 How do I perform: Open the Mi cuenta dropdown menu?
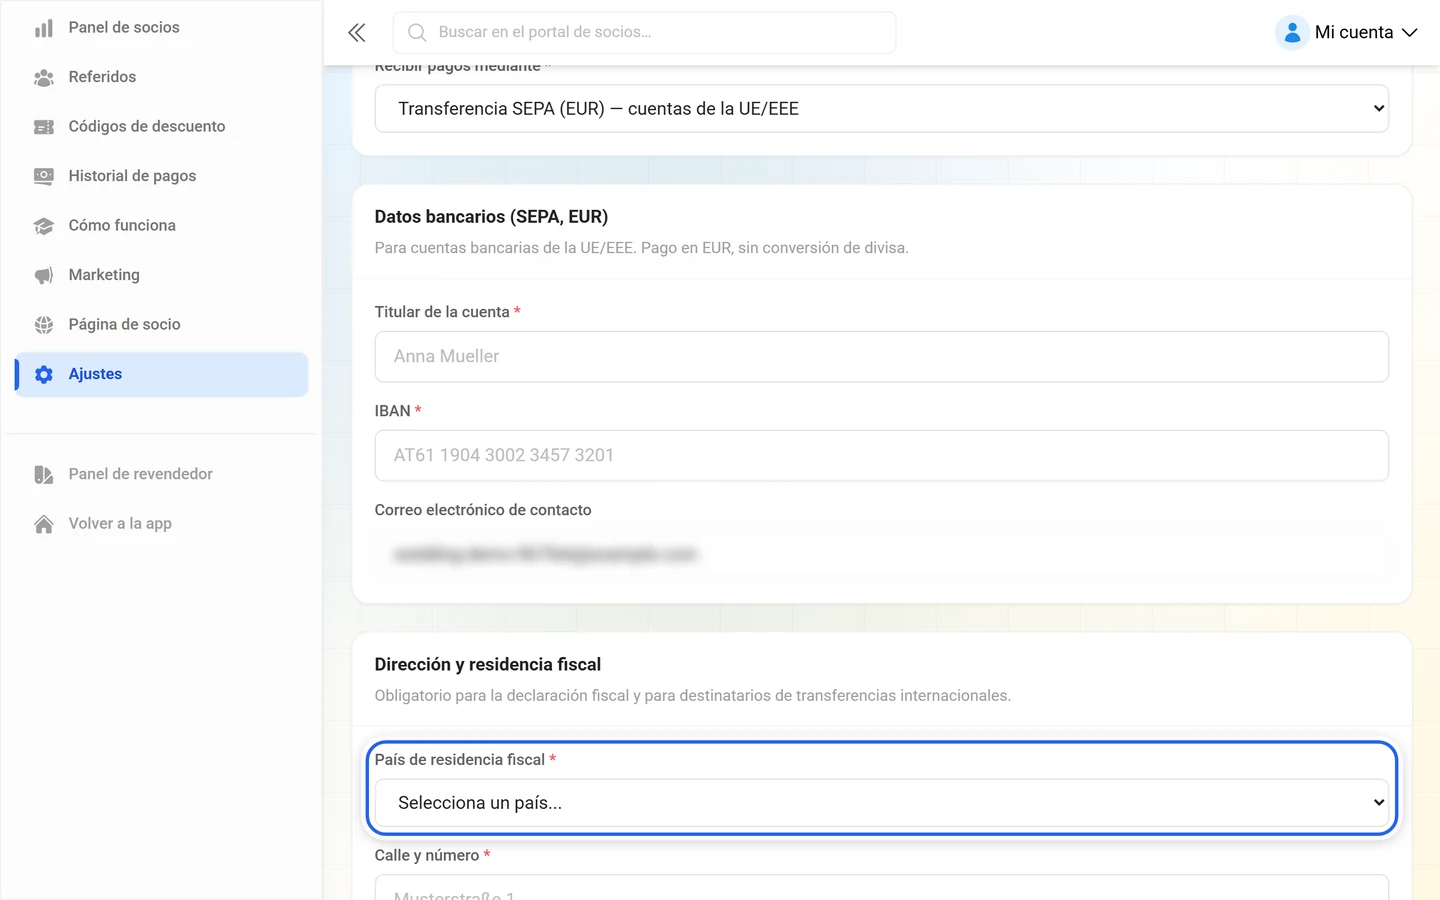1347,33
